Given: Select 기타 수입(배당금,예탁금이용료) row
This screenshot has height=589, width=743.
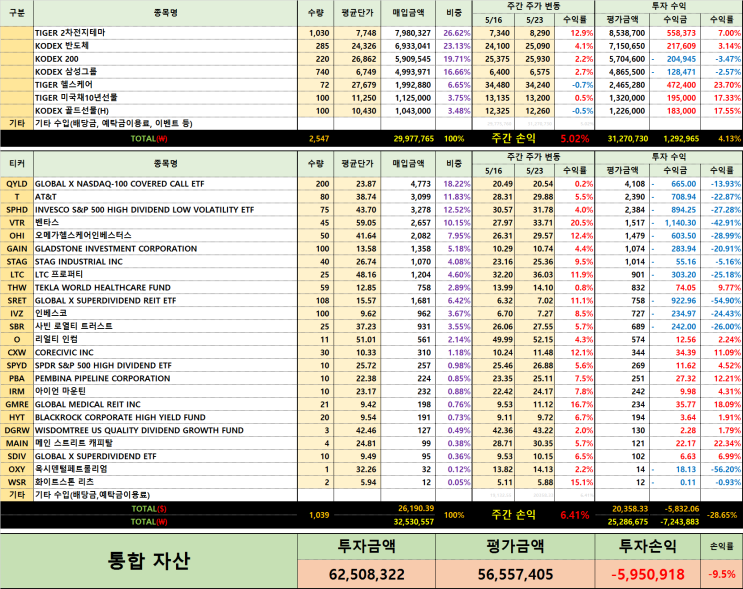Looking at the screenshot, I should 165,495.
